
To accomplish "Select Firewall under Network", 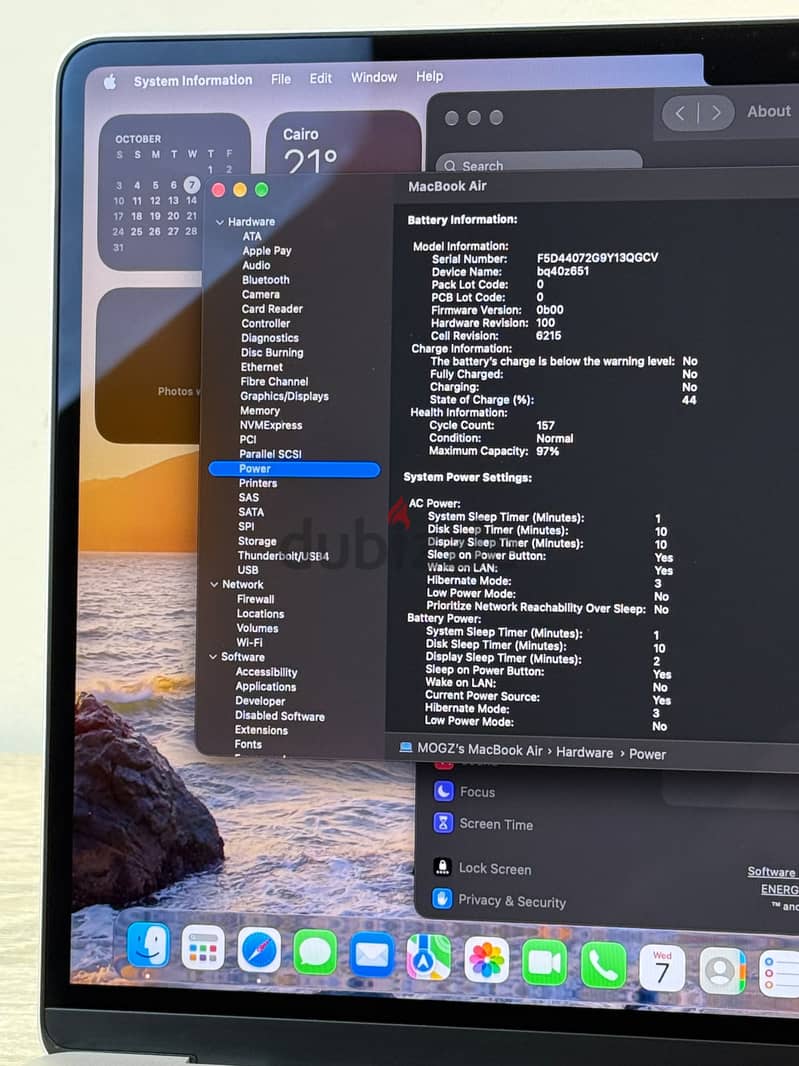I will (255, 599).
